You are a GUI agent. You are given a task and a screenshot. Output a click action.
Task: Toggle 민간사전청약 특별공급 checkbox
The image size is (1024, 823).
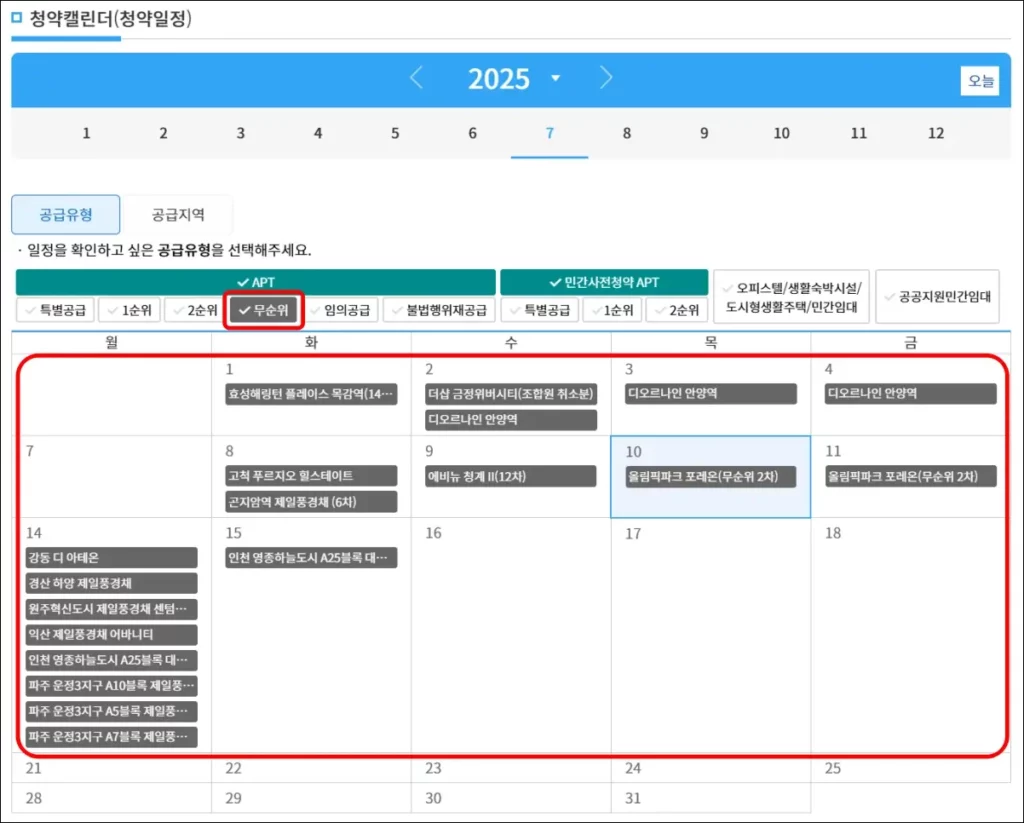pos(540,310)
